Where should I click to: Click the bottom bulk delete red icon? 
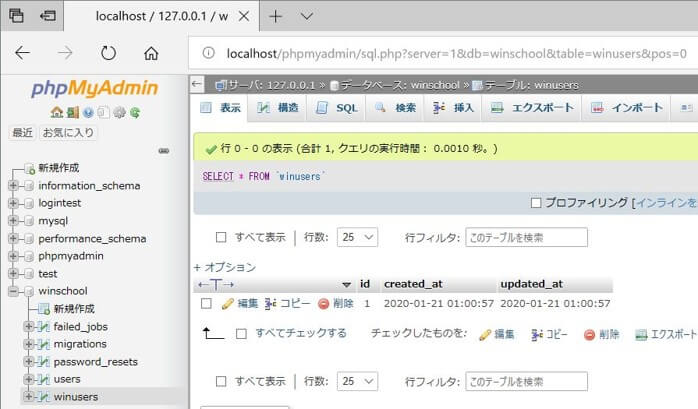click(x=589, y=335)
